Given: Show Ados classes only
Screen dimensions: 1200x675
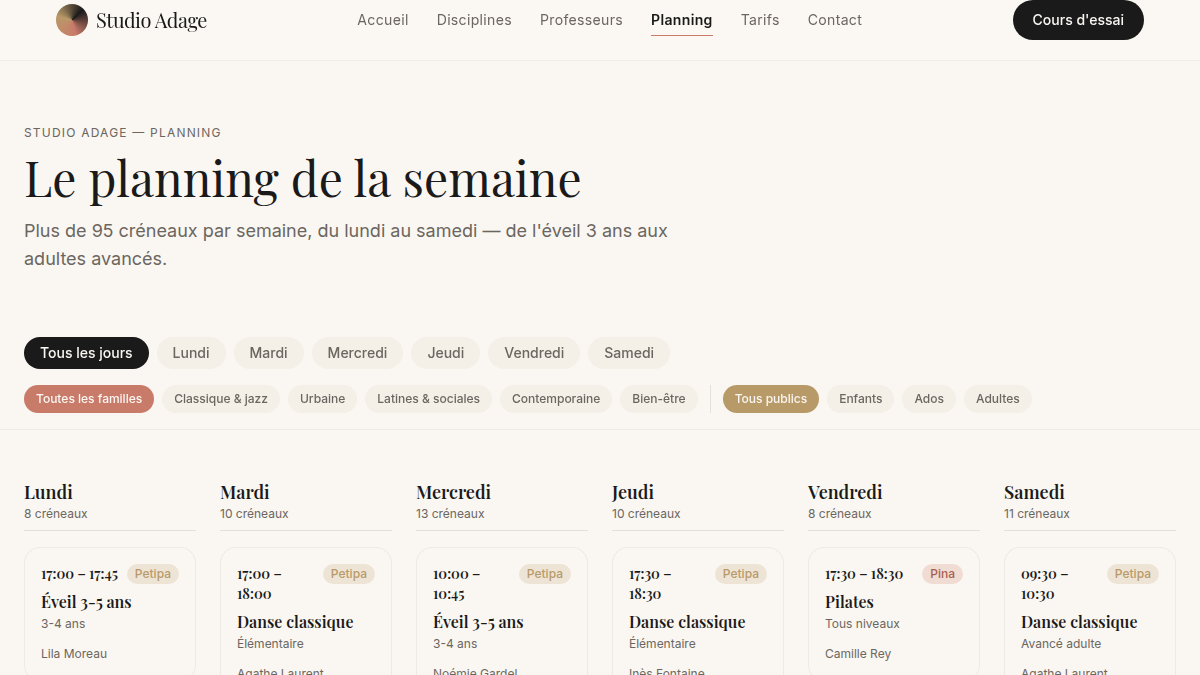Looking at the screenshot, I should pos(929,399).
